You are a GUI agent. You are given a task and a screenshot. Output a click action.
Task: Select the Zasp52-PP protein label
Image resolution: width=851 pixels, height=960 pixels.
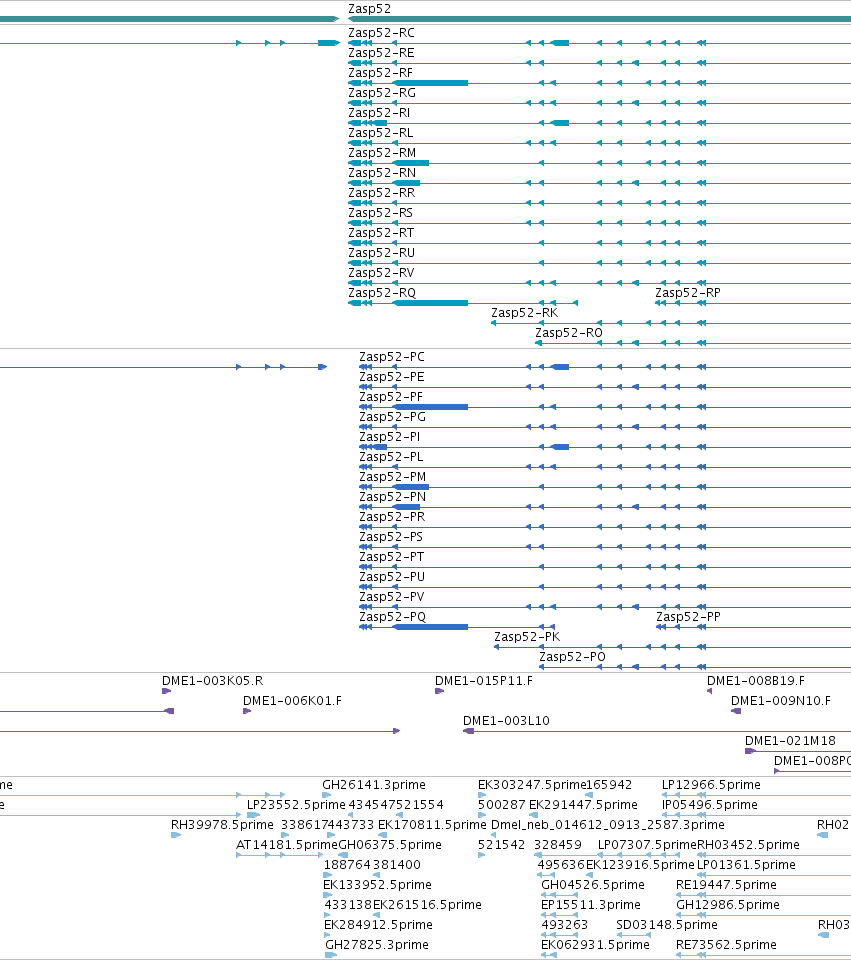point(688,617)
